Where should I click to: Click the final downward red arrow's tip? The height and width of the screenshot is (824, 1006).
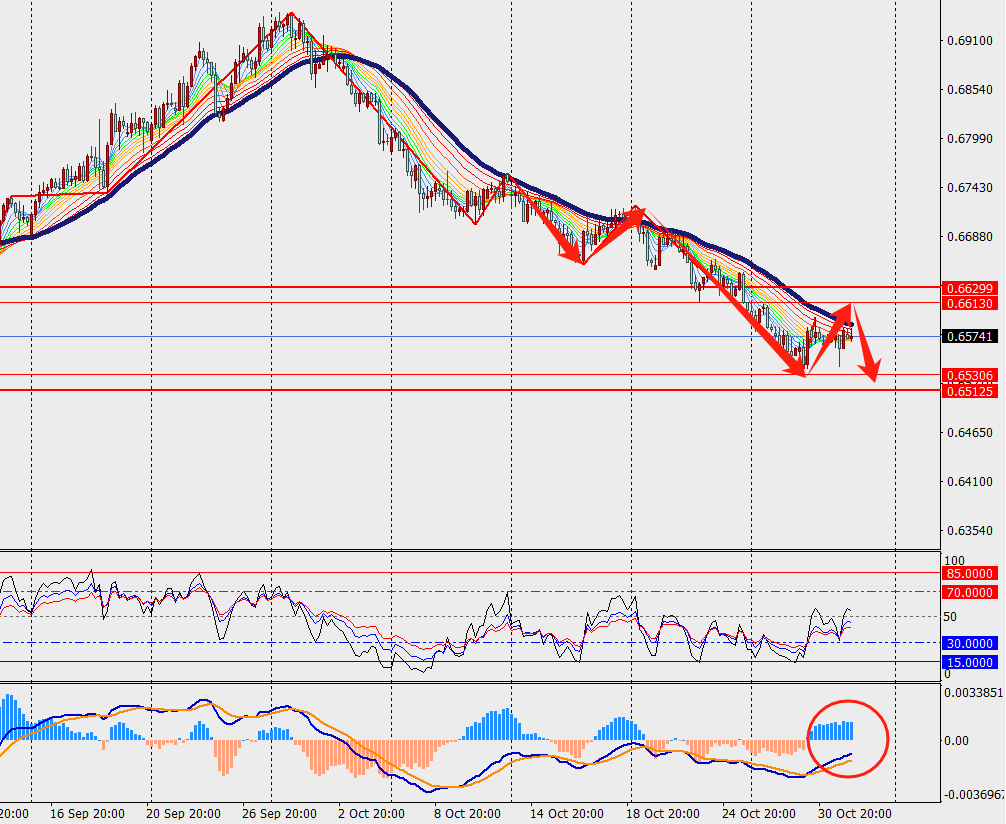point(874,380)
